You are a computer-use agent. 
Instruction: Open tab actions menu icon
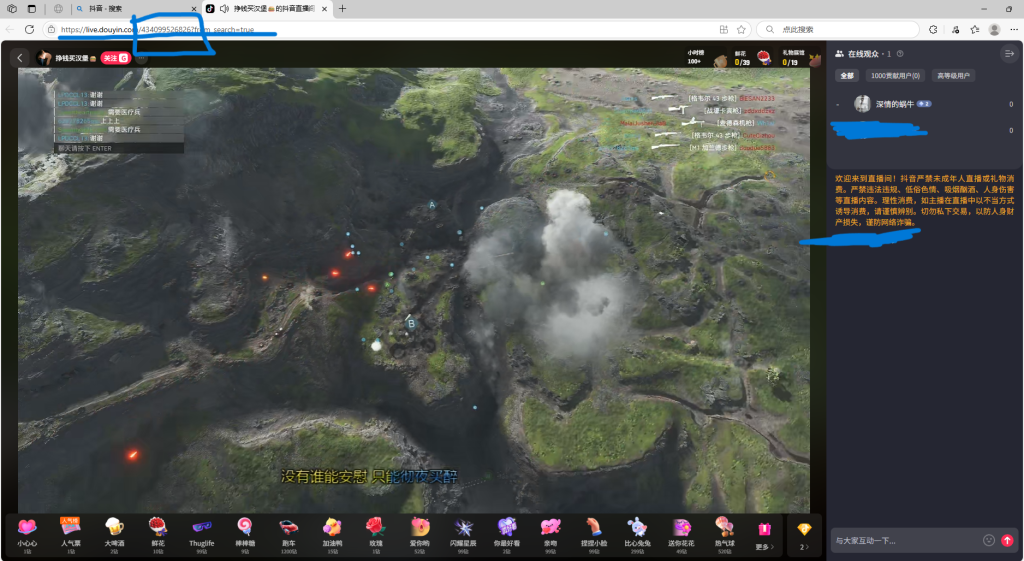32,8
